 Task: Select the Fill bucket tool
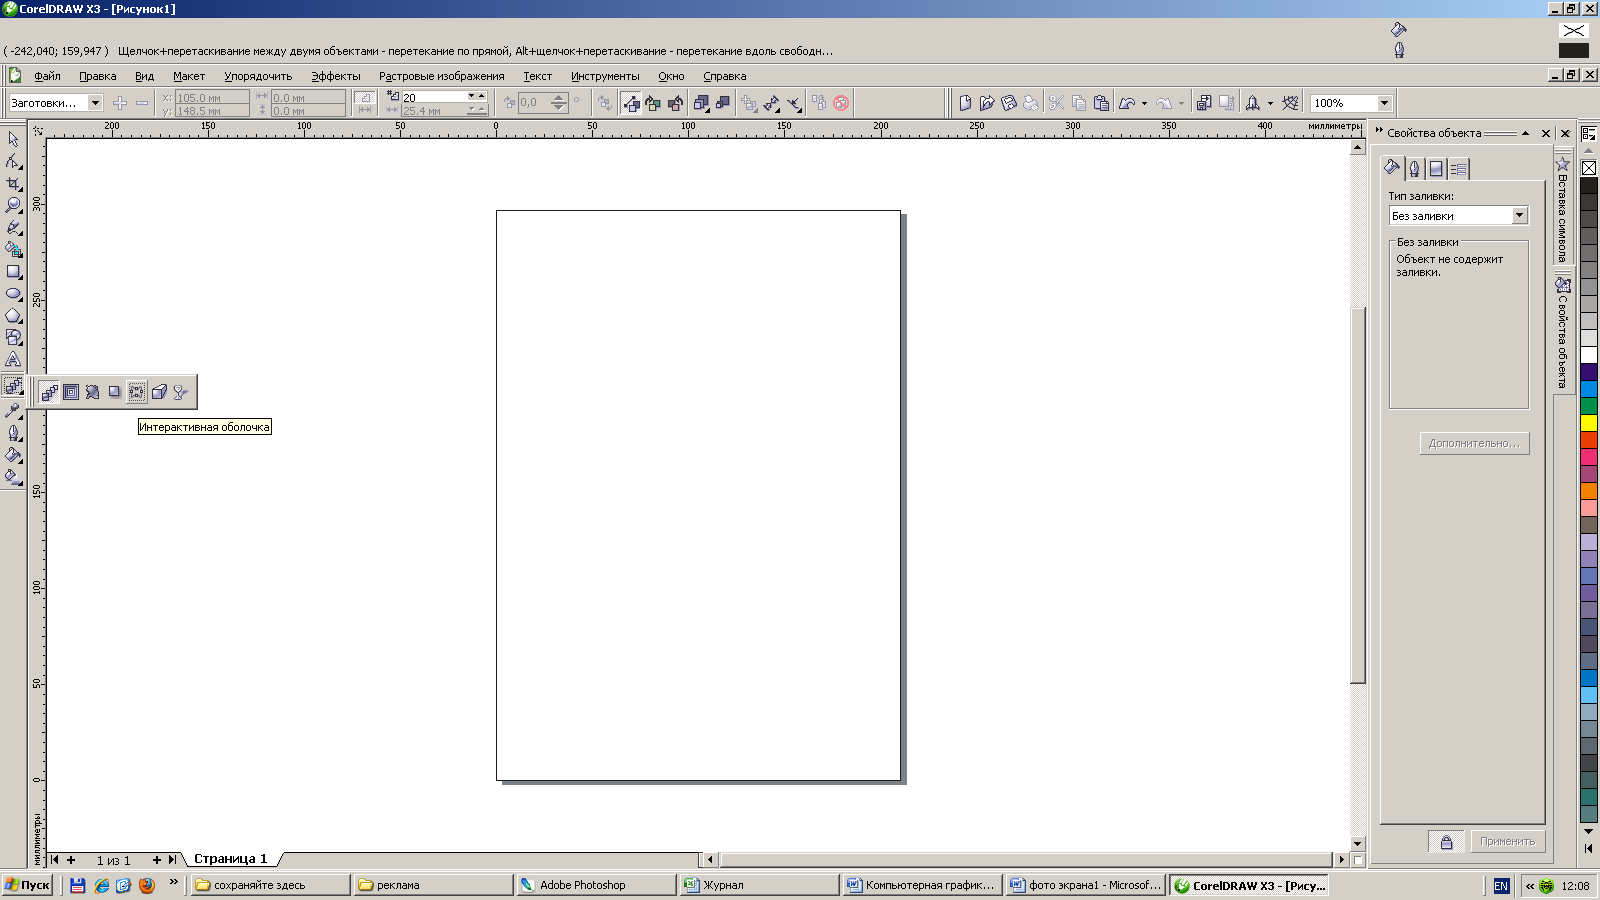point(13,454)
